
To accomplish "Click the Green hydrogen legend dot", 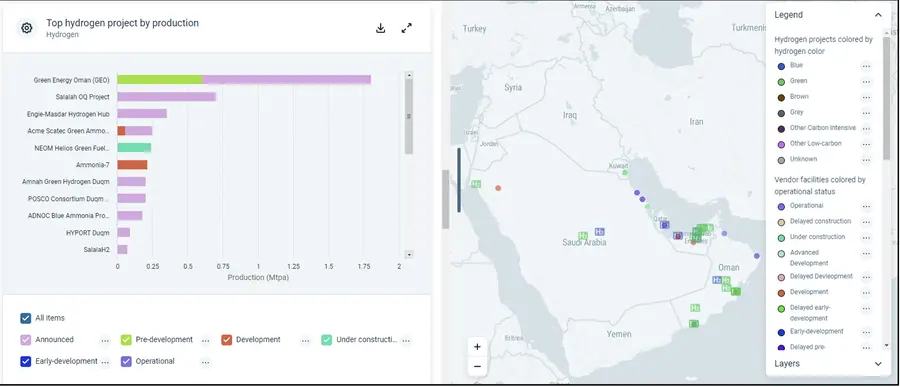I will pos(781,82).
